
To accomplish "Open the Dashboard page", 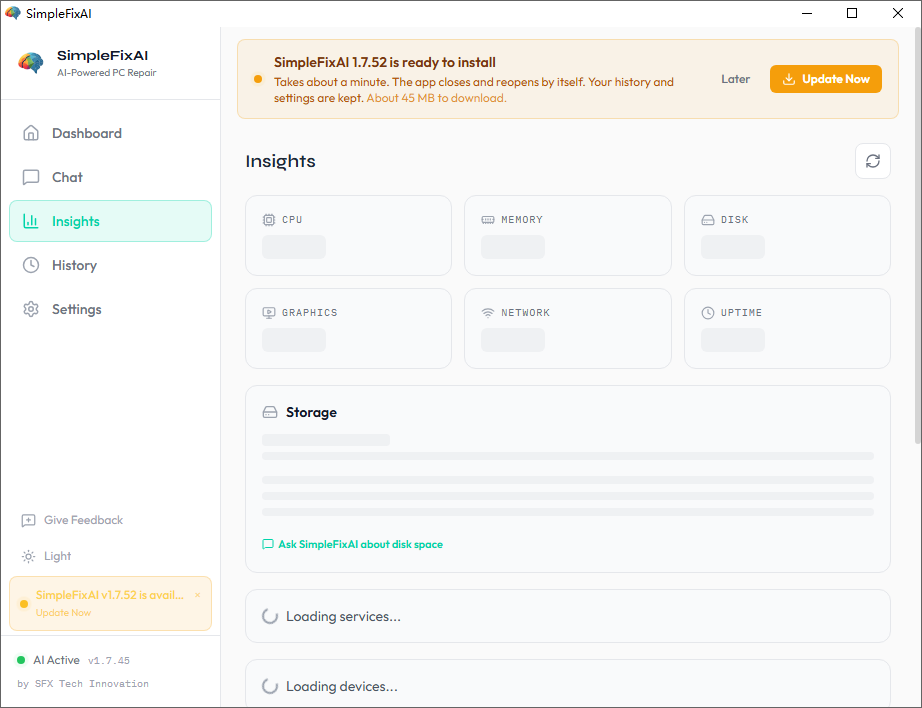I will coord(111,133).
